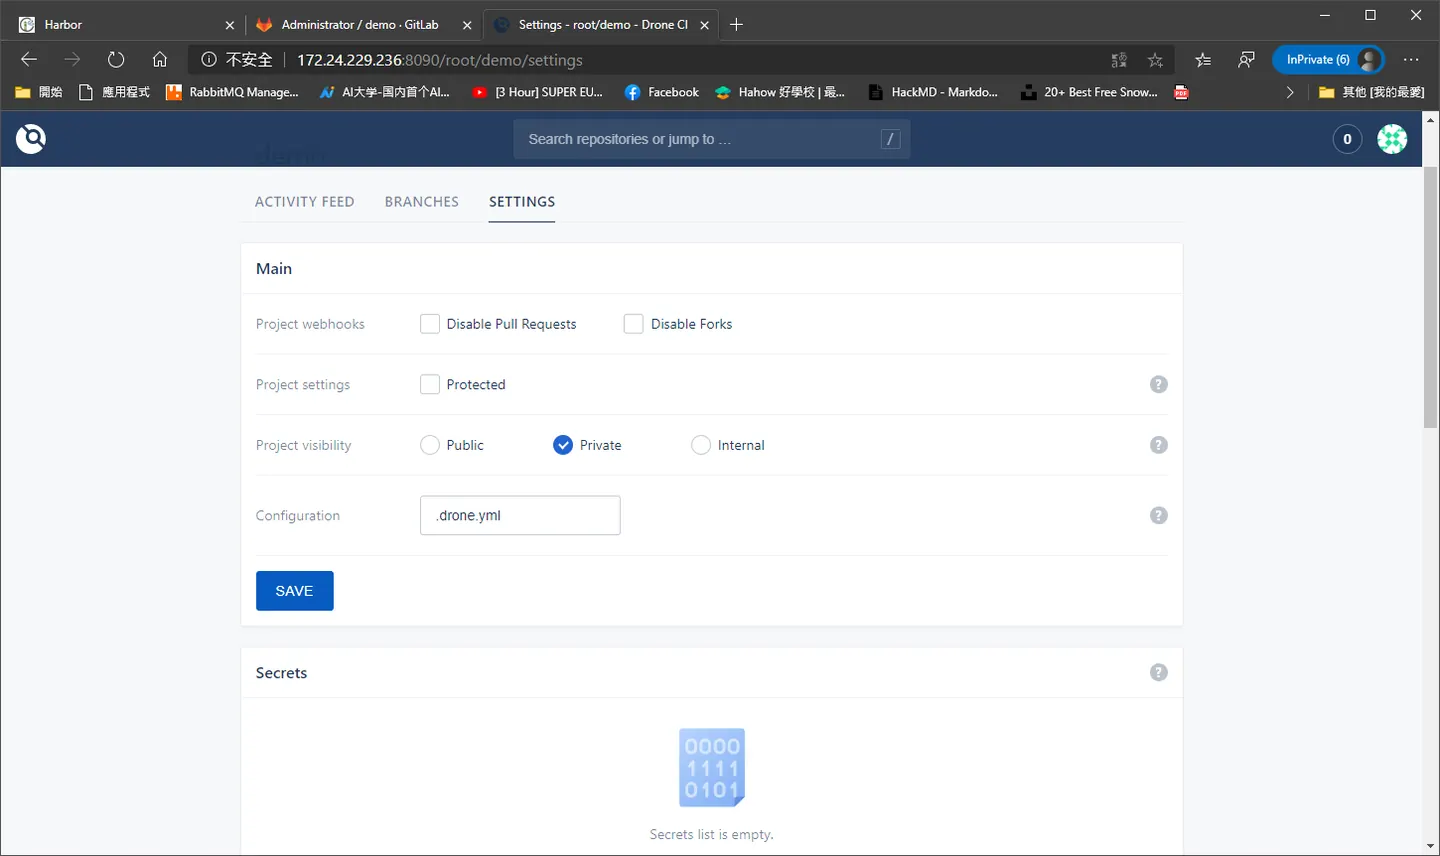Open the browser settings ellipsis menu
Viewport: 1440px width, 856px height.
pyautogui.click(x=1411, y=60)
